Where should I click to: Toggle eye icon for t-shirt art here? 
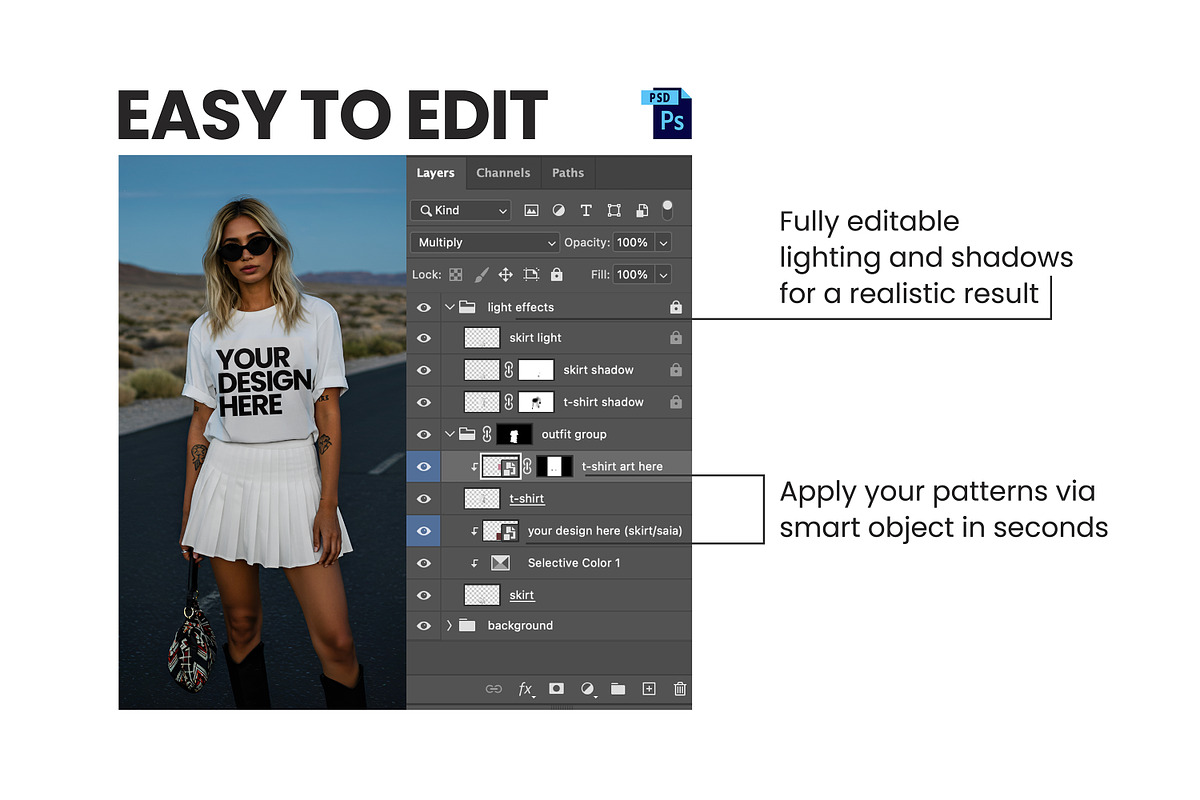coord(424,466)
